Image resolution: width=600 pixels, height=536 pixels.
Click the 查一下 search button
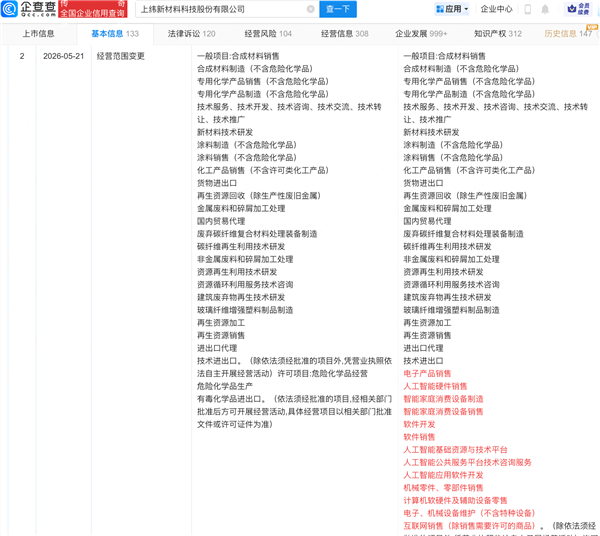coord(338,9)
